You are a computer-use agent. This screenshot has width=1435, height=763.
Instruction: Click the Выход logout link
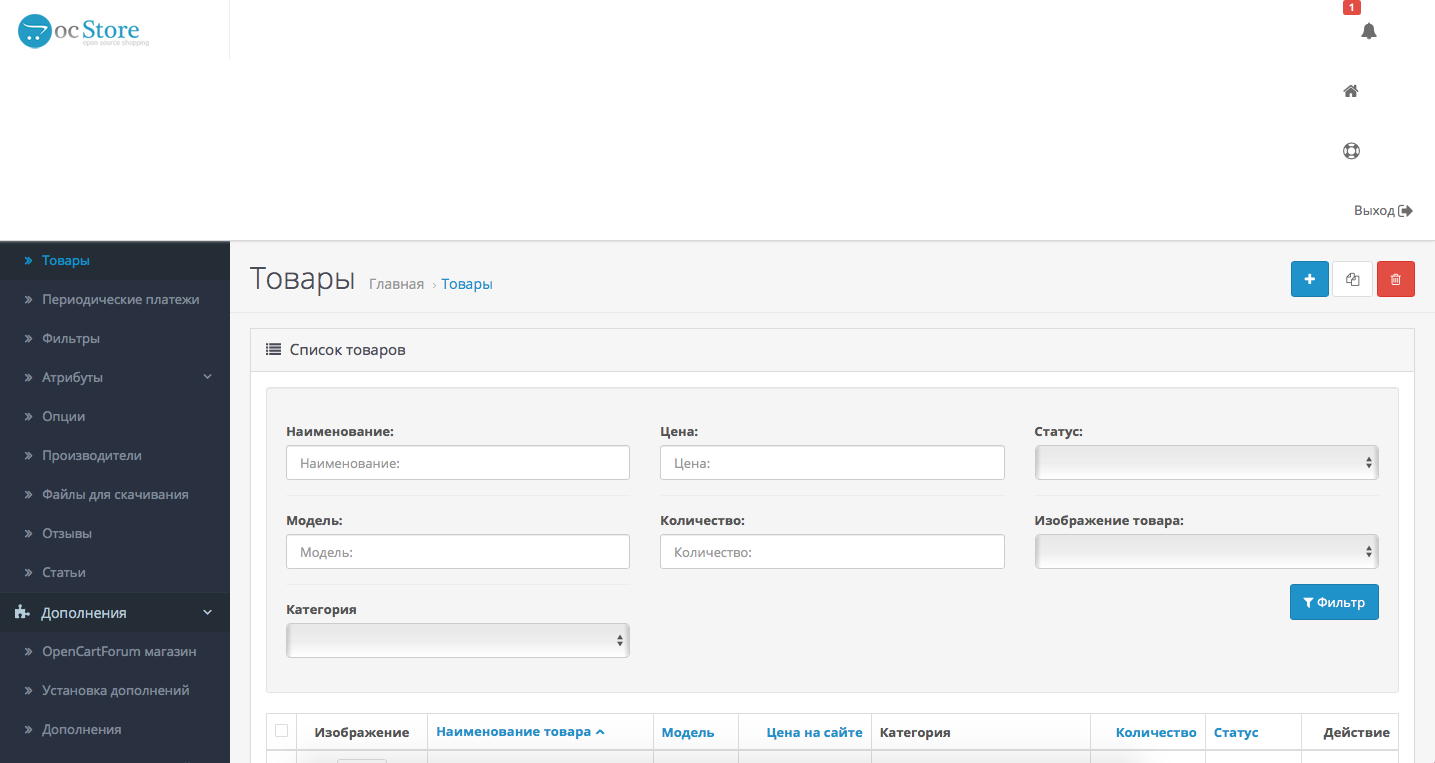point(1382,211)
